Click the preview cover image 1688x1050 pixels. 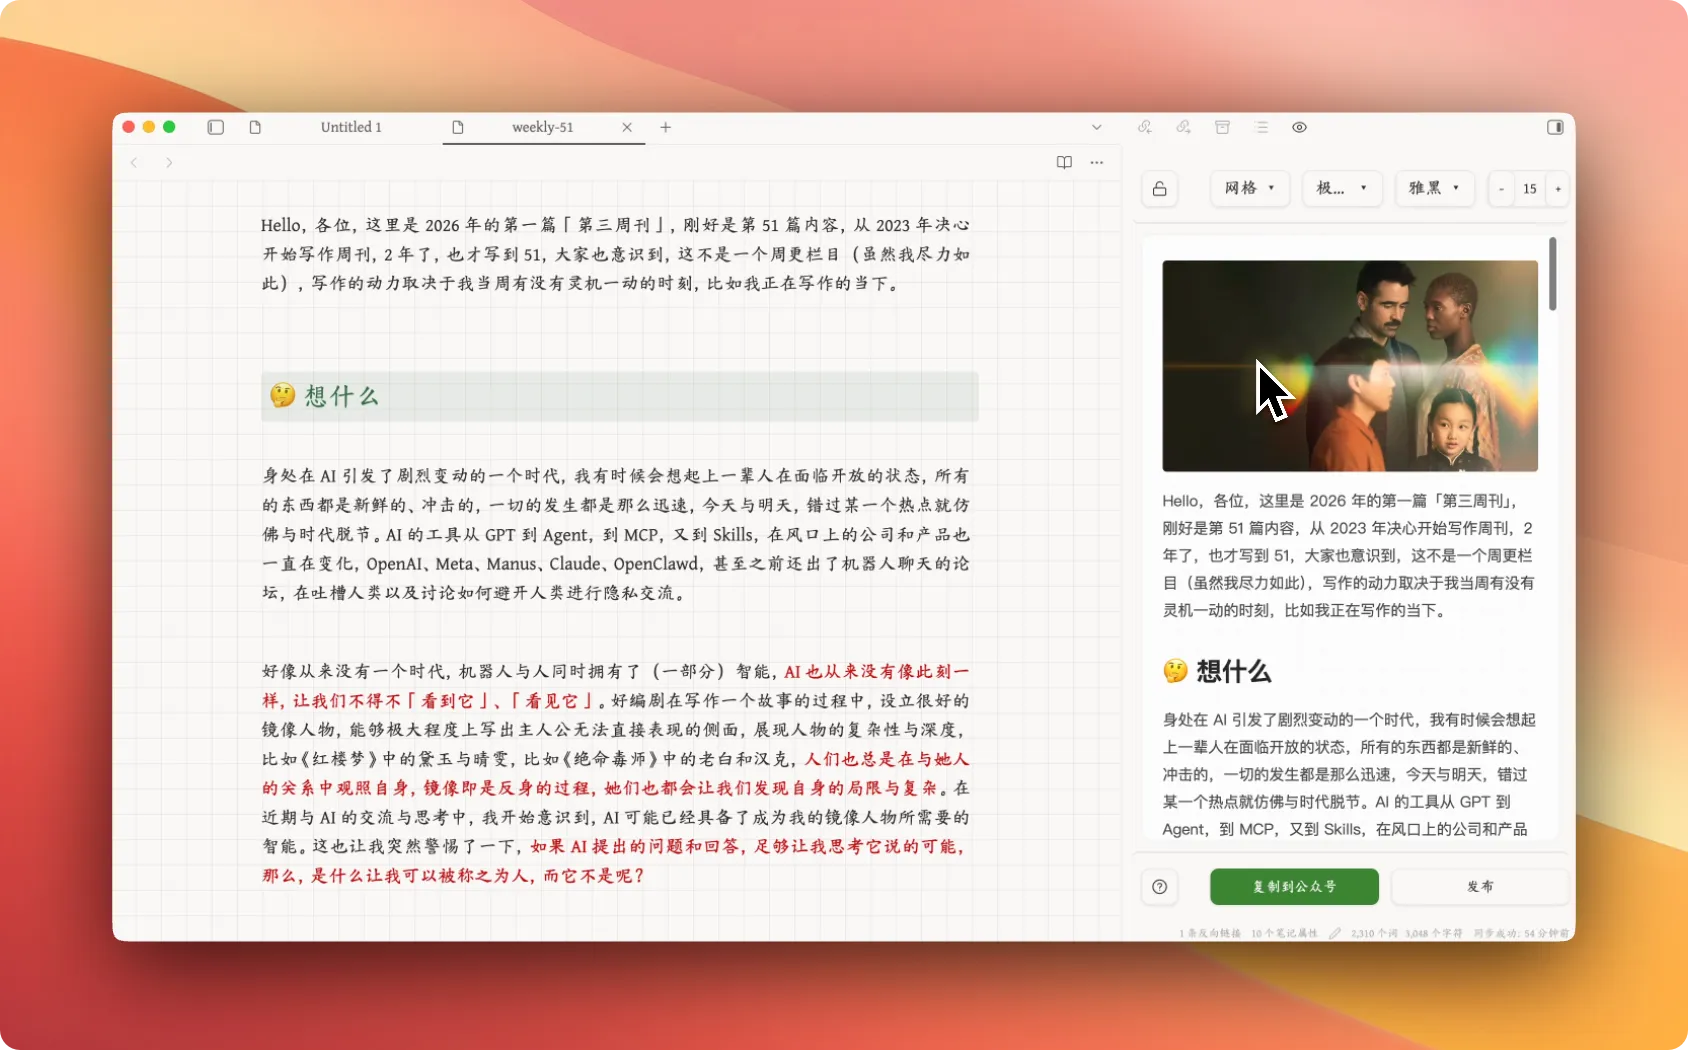(x=1349, y=366)
